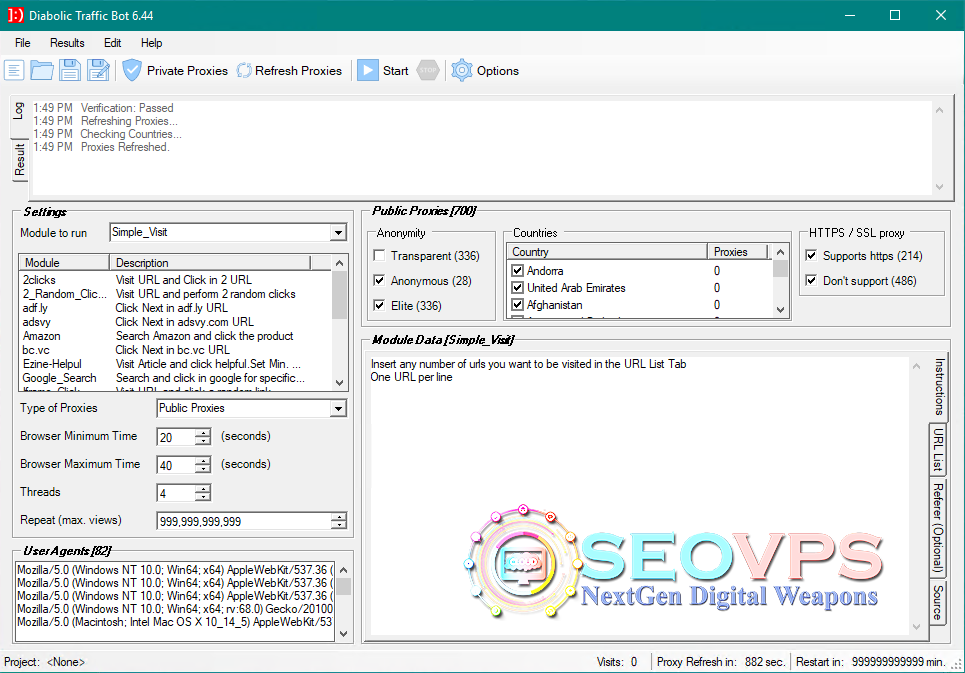Decrease Browser Maximum Time with down arrow
The image size is (965, 673).
202,469
